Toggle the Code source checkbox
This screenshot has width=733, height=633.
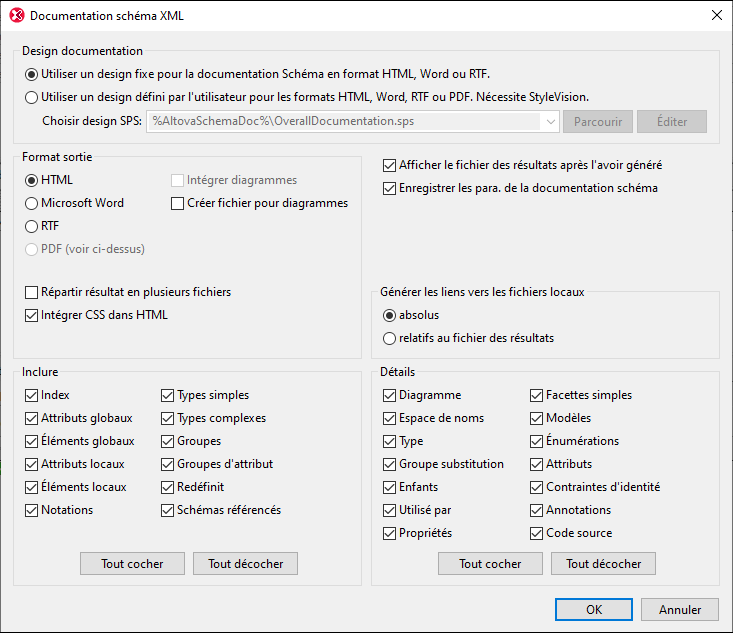pyautogui.click(x=537, y=533)
